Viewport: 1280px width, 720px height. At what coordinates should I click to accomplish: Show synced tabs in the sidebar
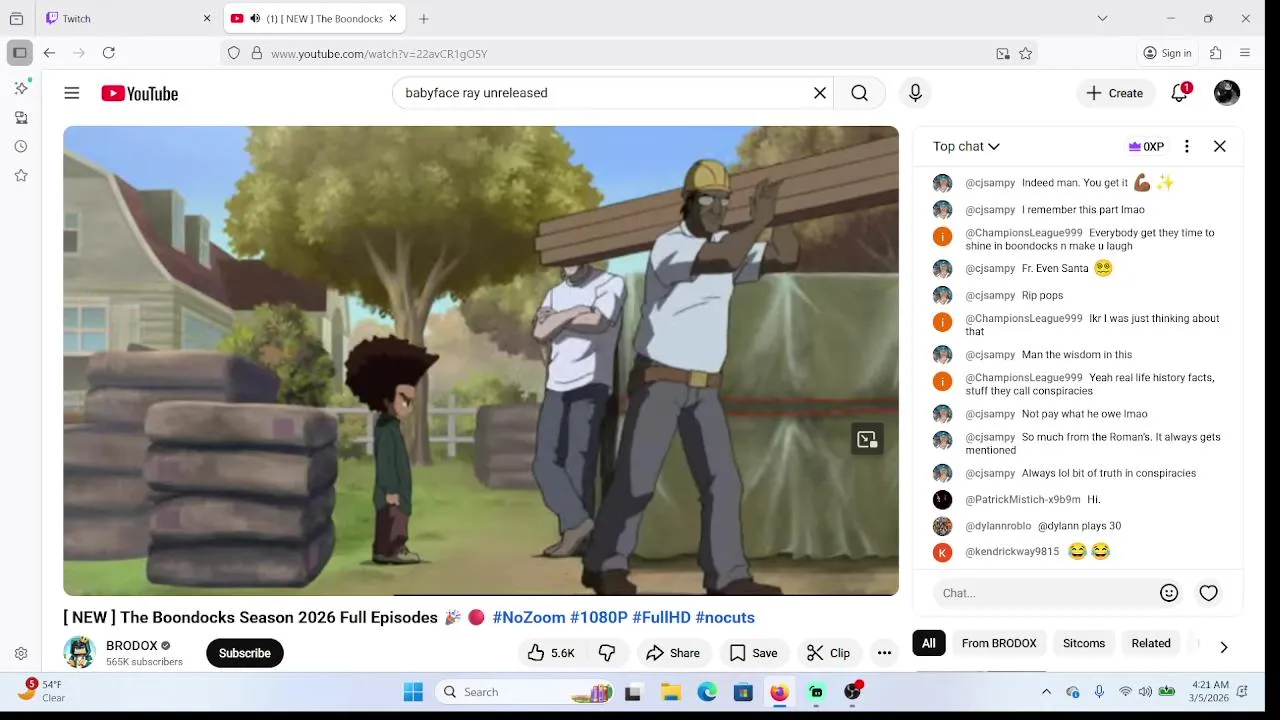[21, 117]
